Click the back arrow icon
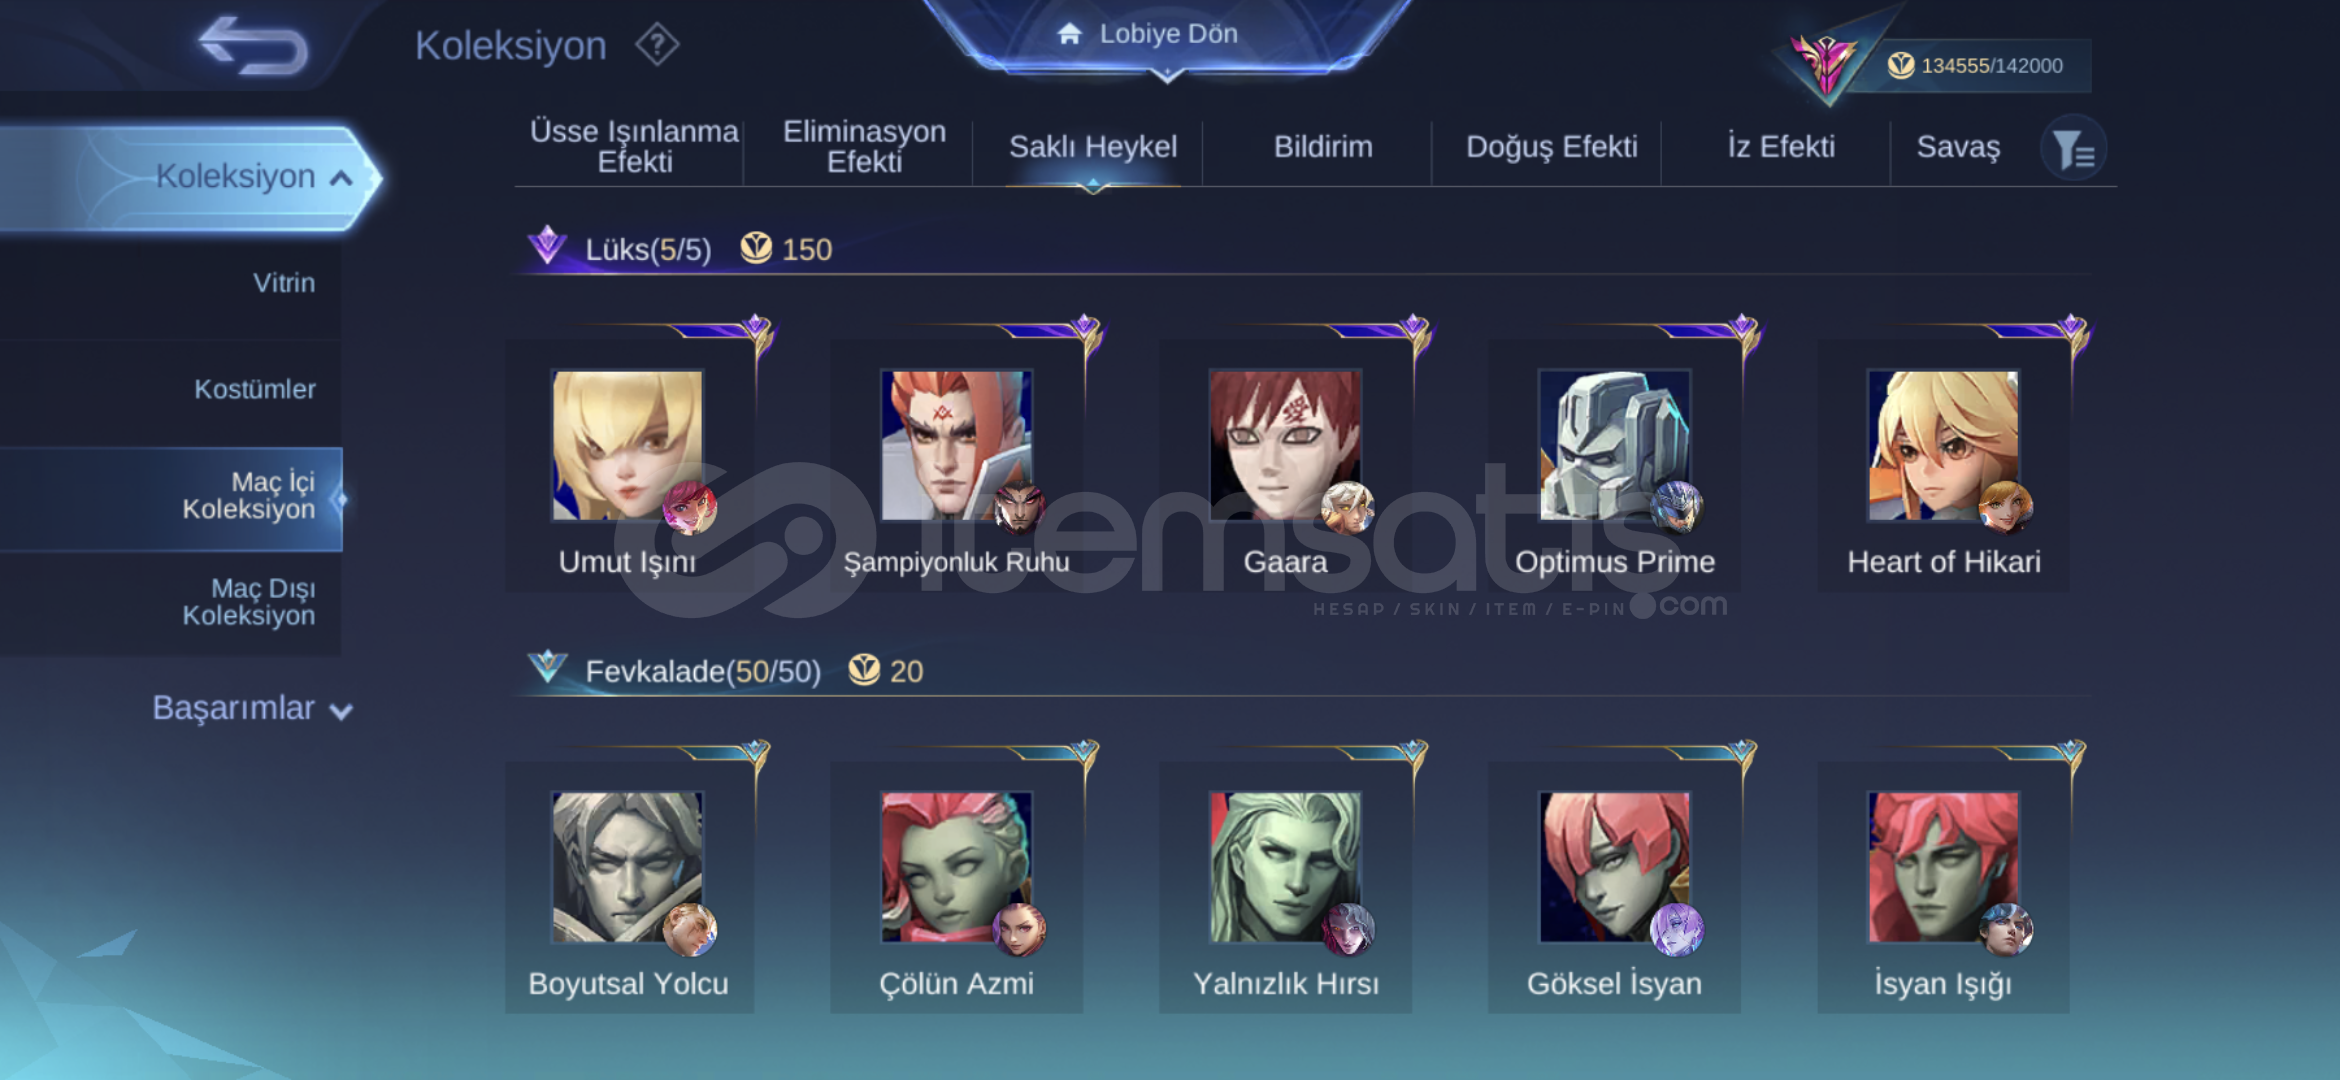Image resolution: width=2340 pixels, height=1080 pixels. pos(253,46)
